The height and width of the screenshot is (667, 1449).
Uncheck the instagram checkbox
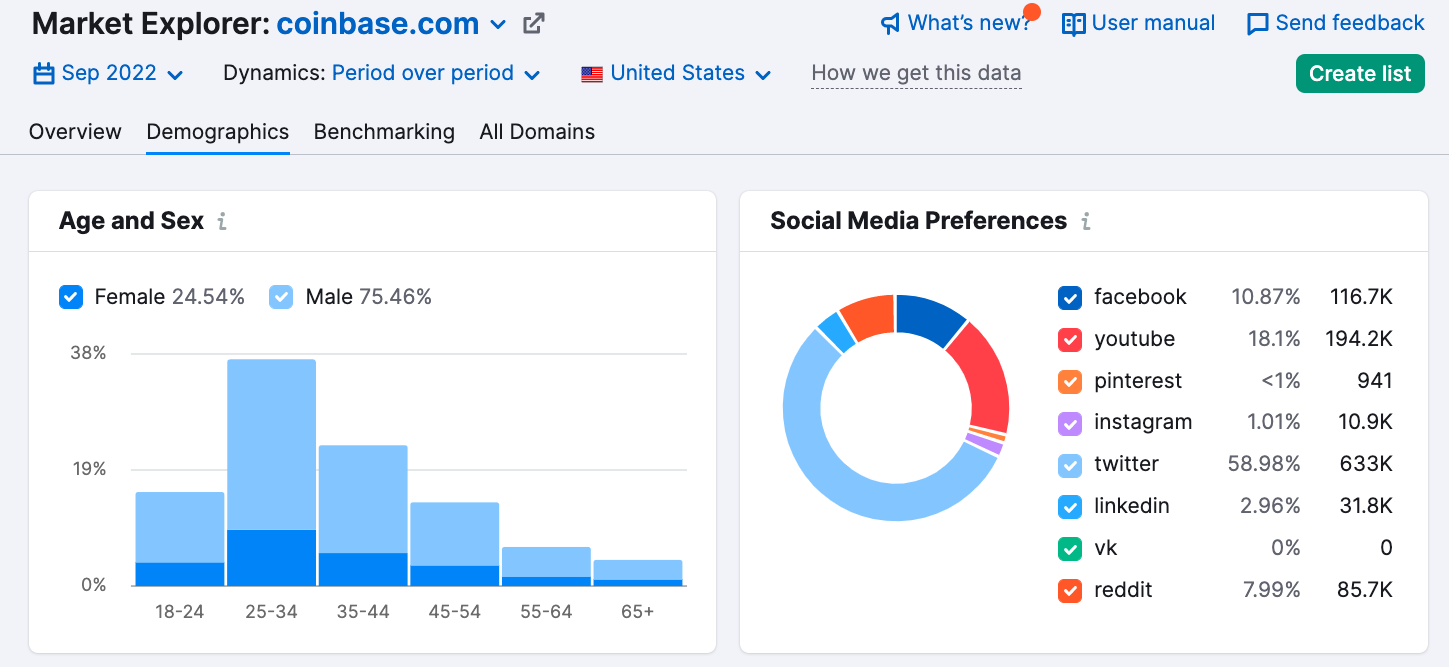coord(1070,423)
